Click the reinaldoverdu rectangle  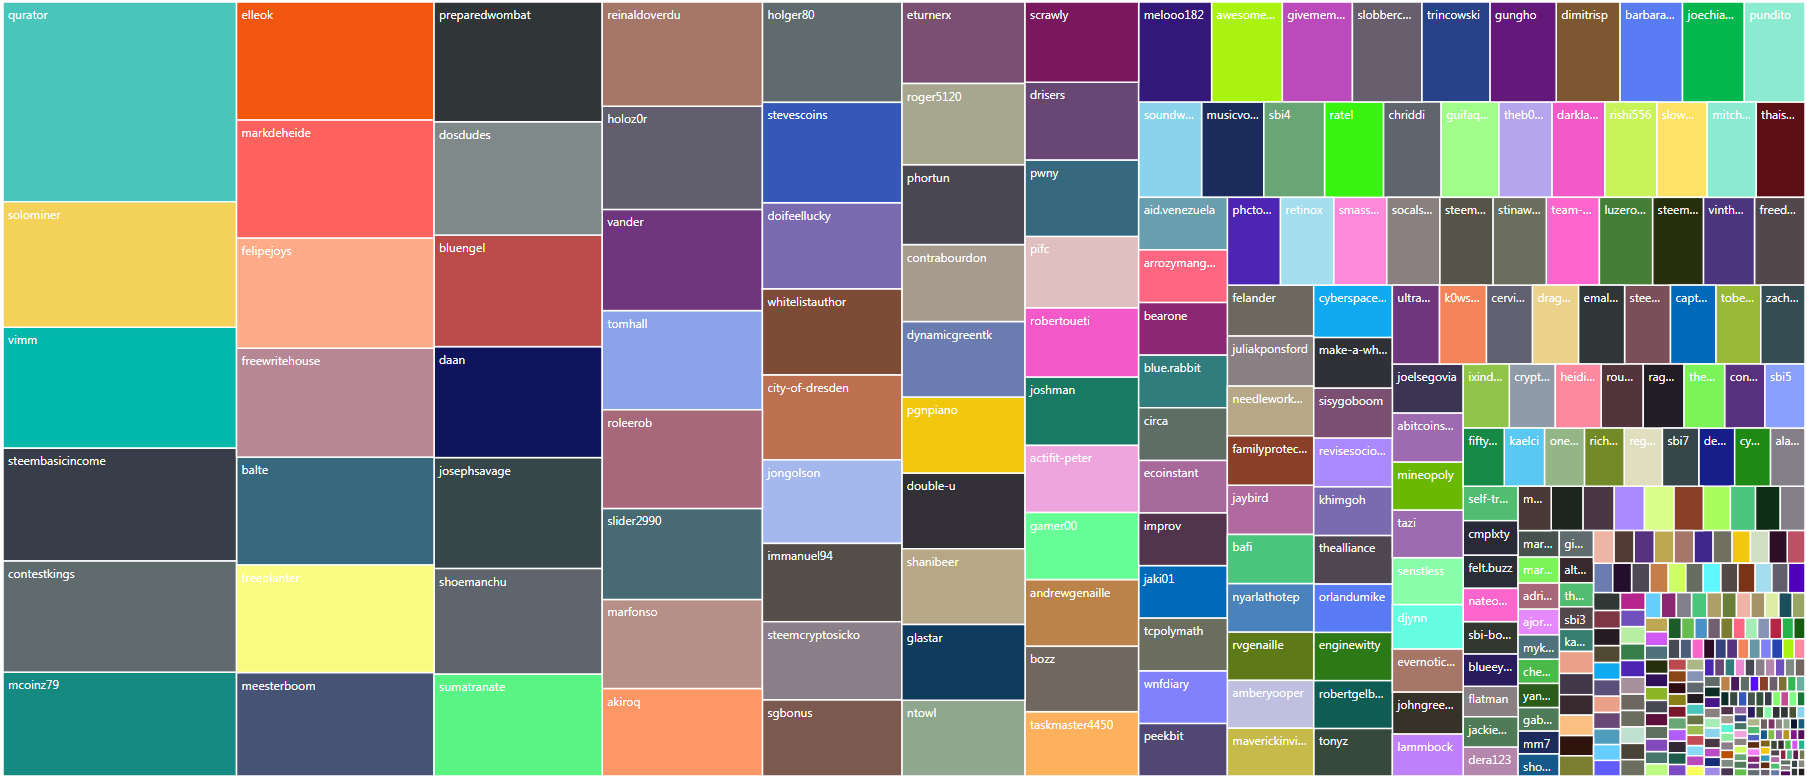coord(681,54)
